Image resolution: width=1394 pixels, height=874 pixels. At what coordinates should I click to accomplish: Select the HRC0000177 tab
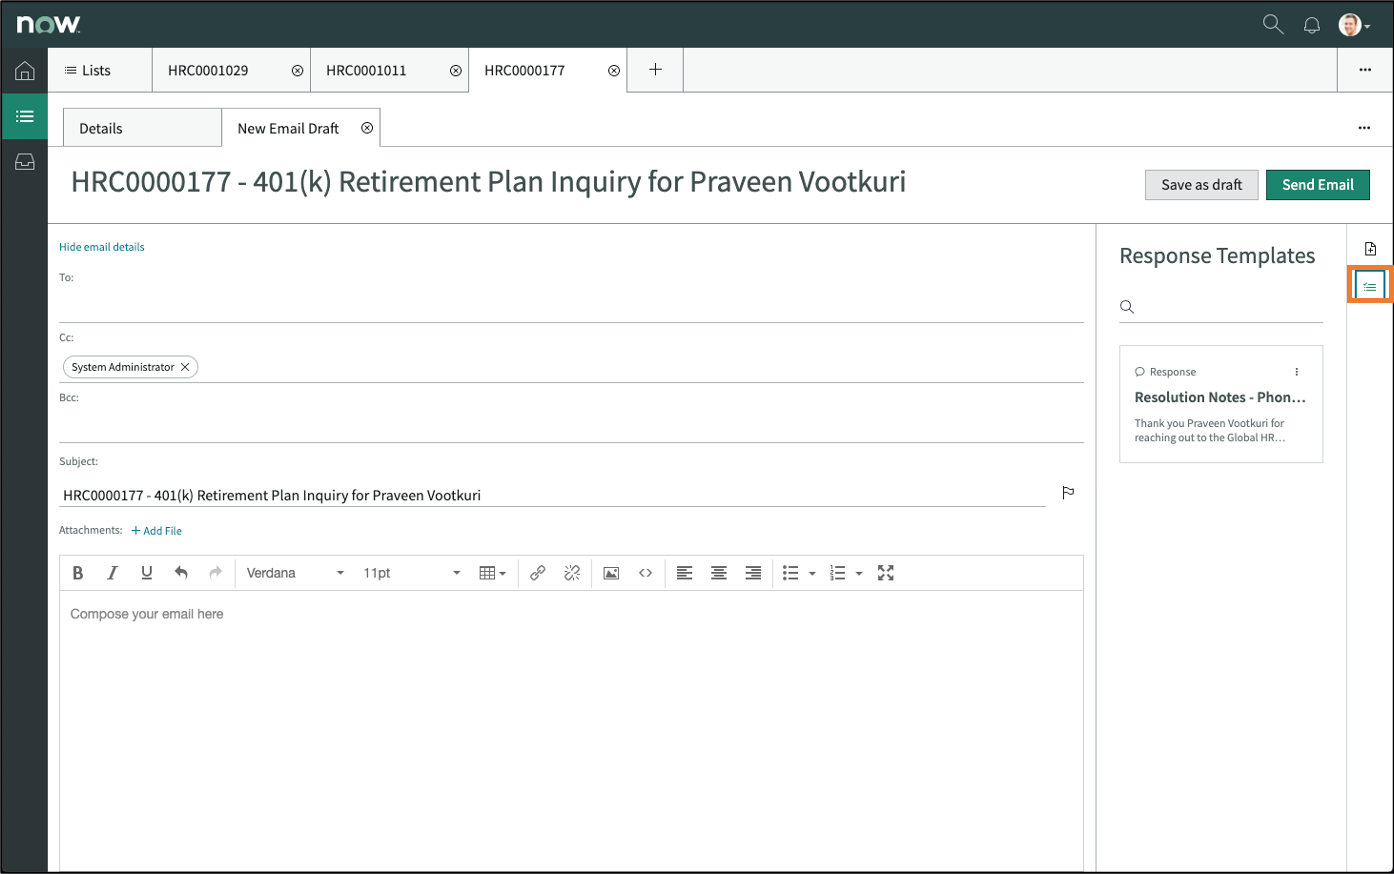[x=524, y=70]
